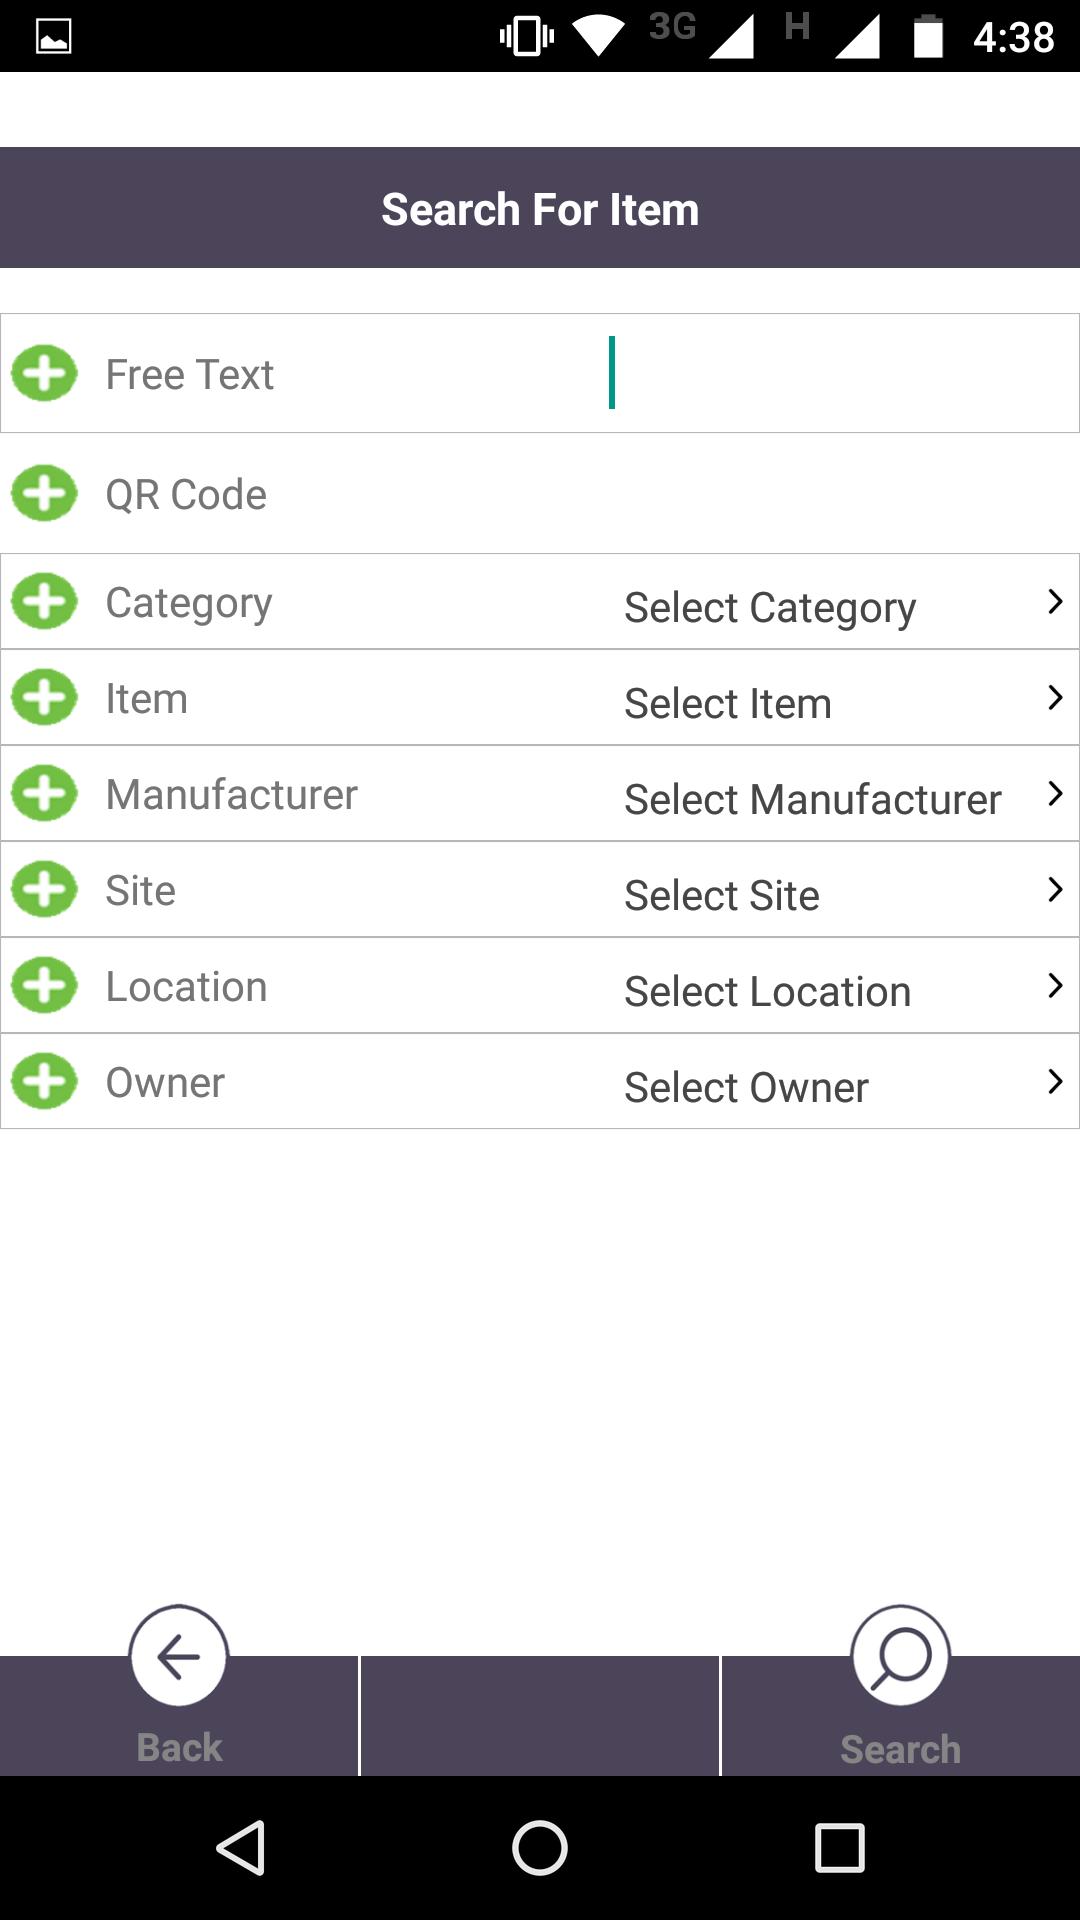The image size is (1080, 1920).
Task: Tap the green plus icon beside Manufacturer
Action: tap(44, 793)
